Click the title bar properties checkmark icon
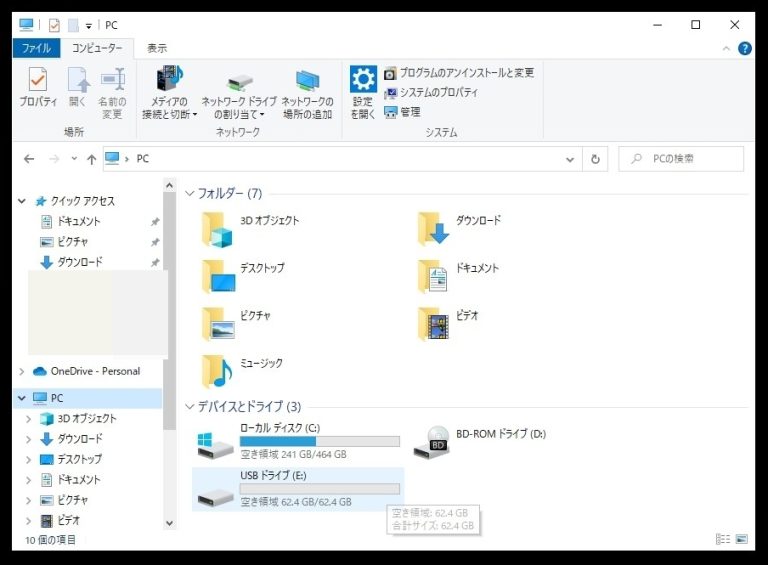This screenshot has width=768, height=565. pyautogui.click(x=54, y=25)
